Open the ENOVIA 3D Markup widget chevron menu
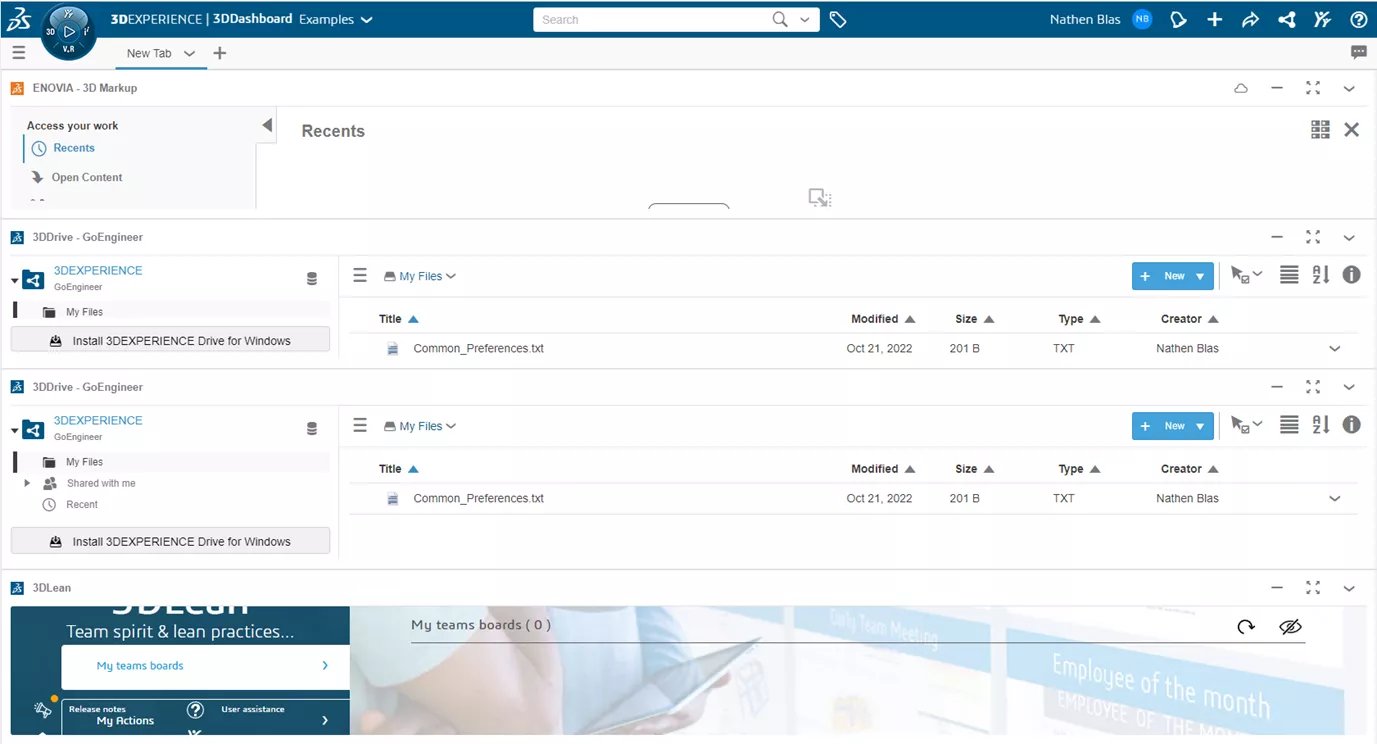The height and width of the screenshot is (744, 1377). (1349, 88)
